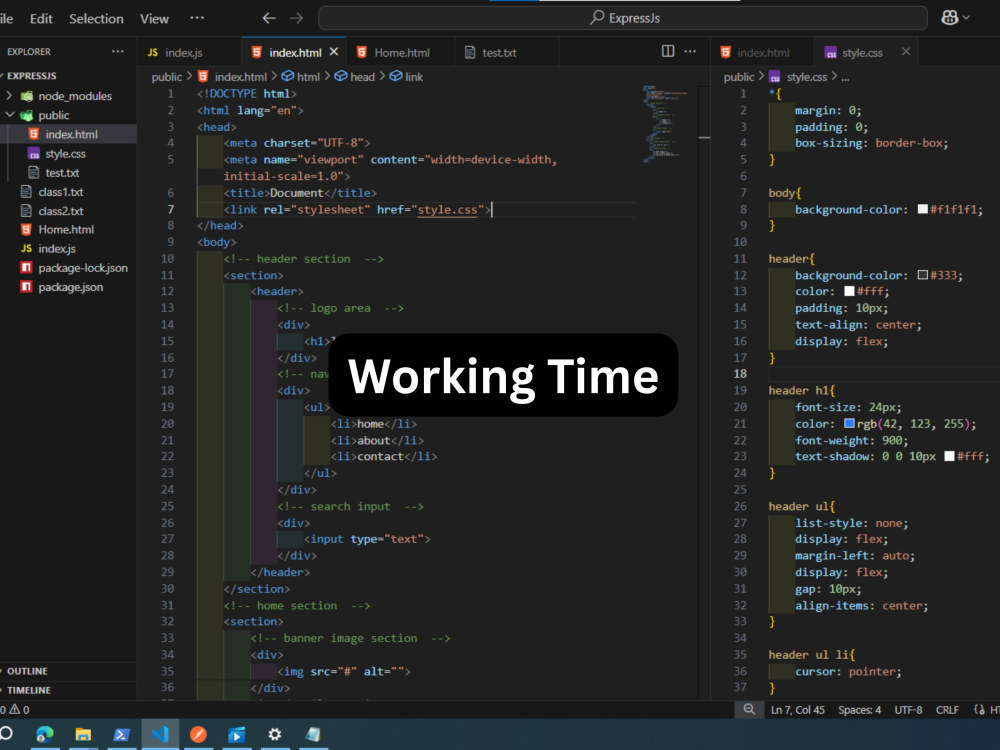
Task: Close the style.css tab
Action: (906, 52)
